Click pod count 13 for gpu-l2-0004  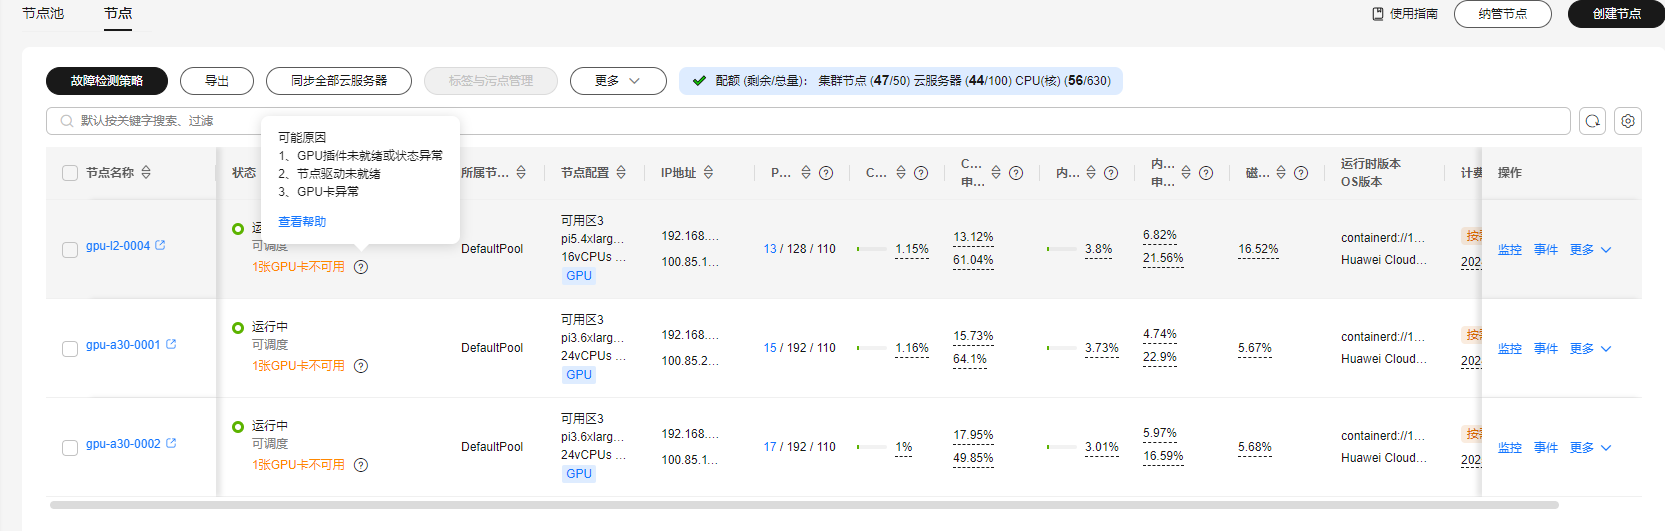tap(770, 249)
